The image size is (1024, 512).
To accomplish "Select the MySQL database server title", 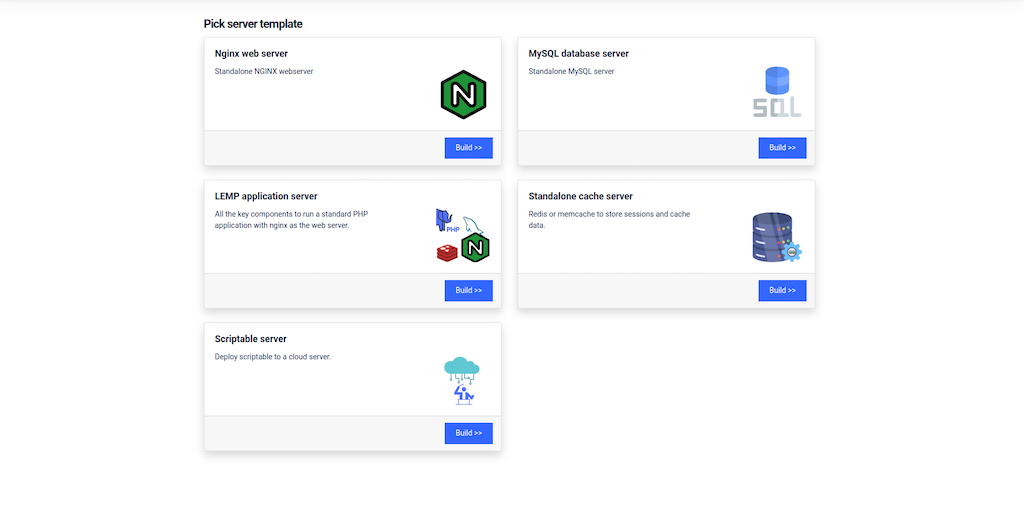I will [578, 54].
